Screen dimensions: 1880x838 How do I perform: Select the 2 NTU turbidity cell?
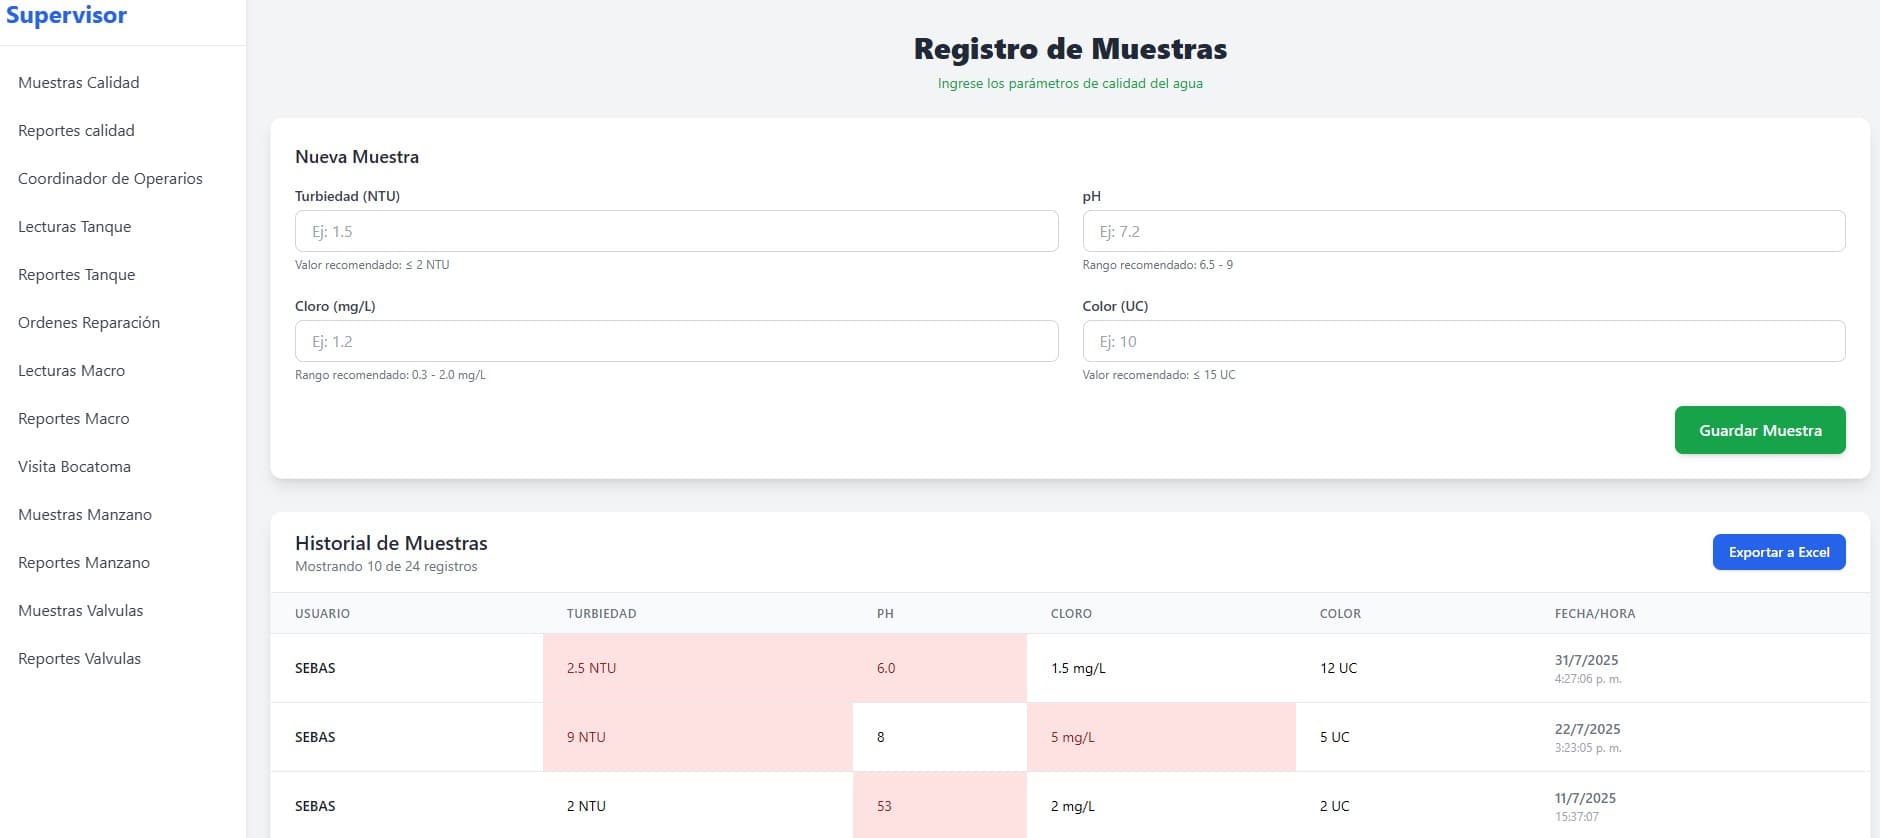(698, 806)
